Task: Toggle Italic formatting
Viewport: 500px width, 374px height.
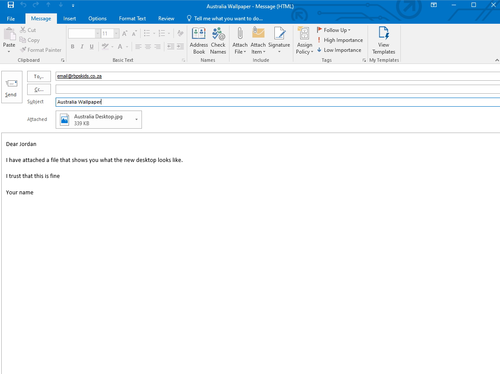Action: tap(82, 47)
